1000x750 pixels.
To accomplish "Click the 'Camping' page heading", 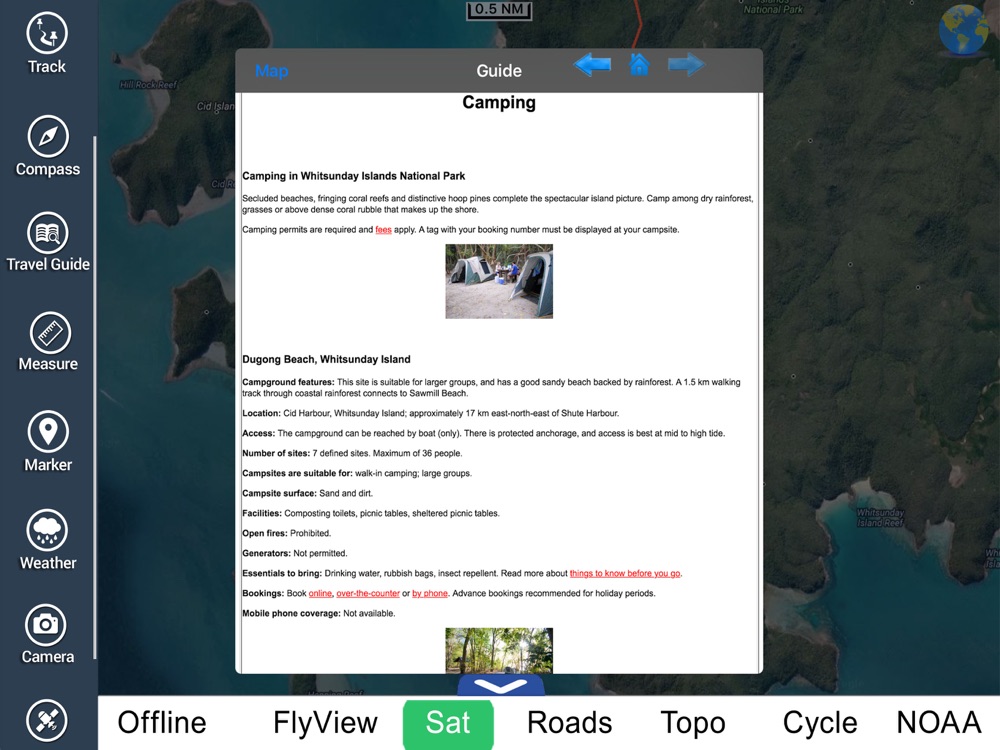I will [499, 102].
